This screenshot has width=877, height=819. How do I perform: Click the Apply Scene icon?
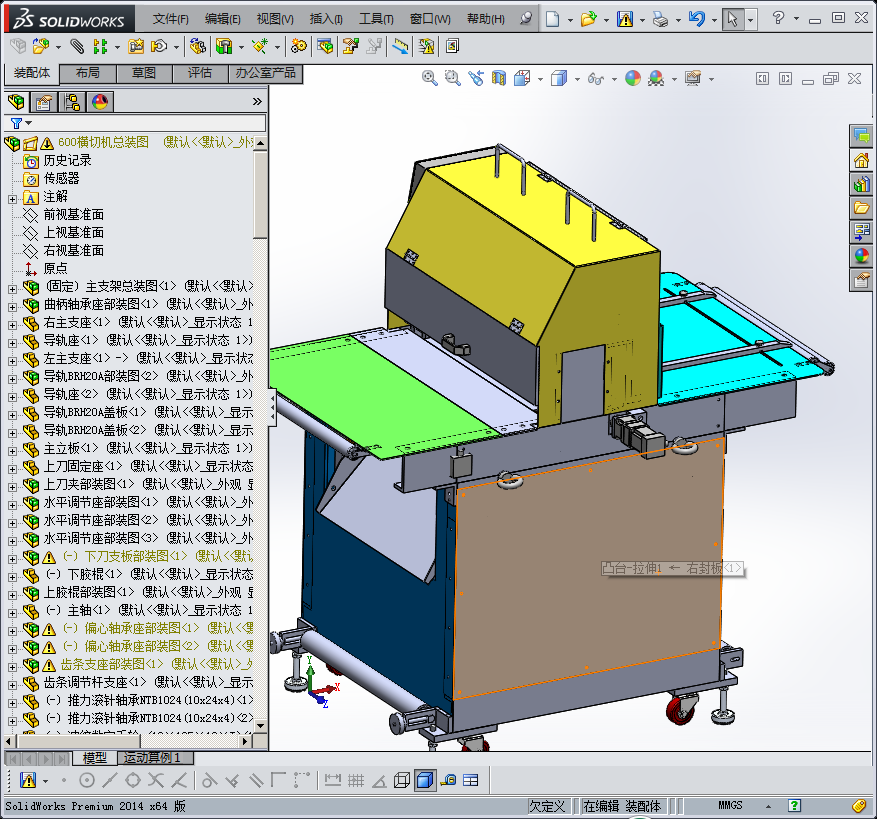pos(656,78)
